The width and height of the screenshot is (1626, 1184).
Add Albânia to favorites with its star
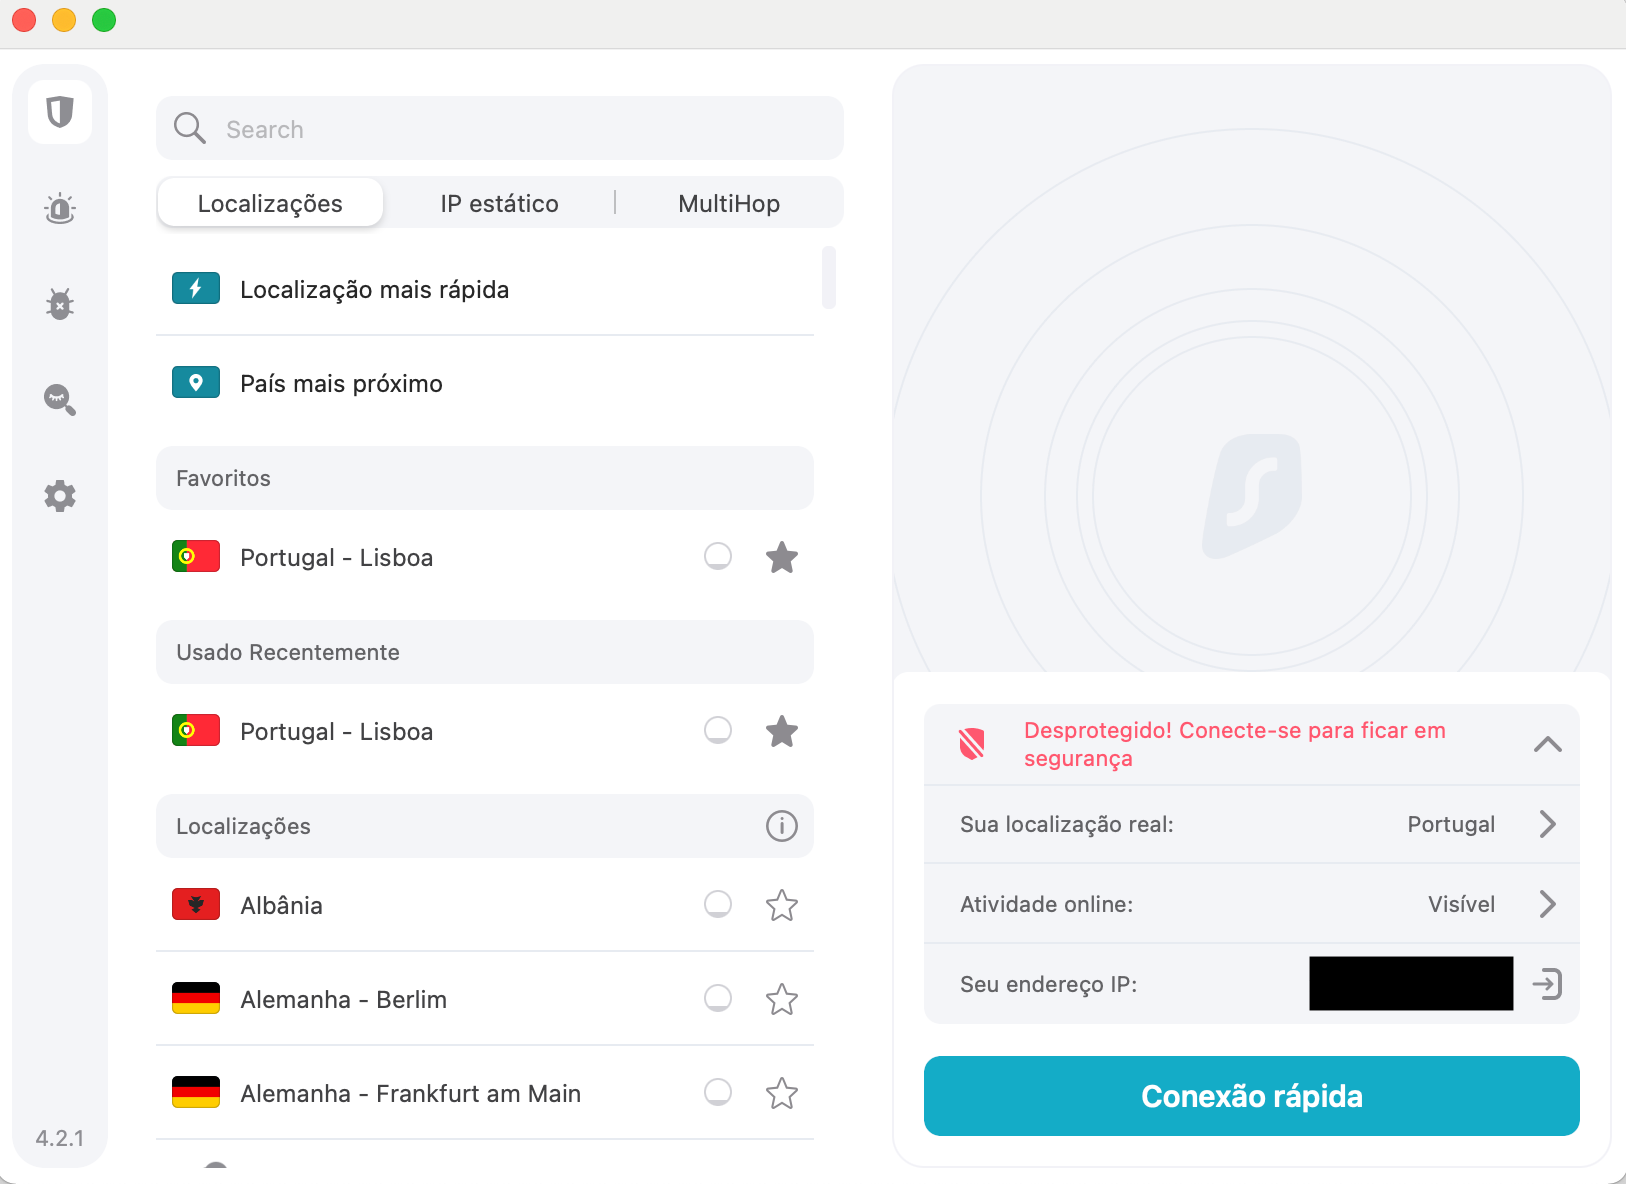(x=782, y=905)
